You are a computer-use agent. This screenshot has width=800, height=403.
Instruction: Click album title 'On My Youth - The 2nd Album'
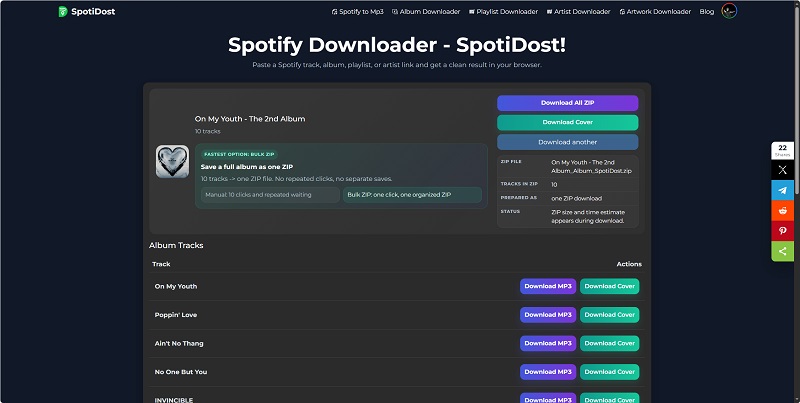(x=250, y=119)
